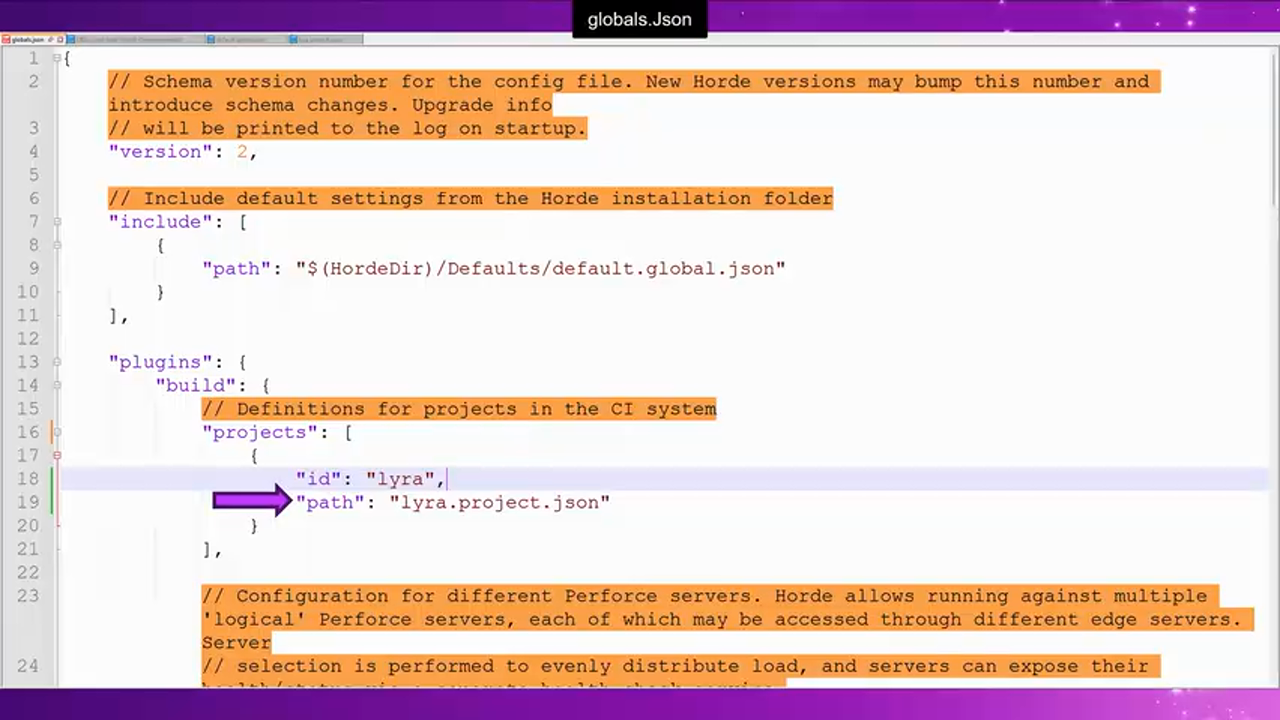Click the blue document icon on the rightmost tab

click(x=293, y=40)
